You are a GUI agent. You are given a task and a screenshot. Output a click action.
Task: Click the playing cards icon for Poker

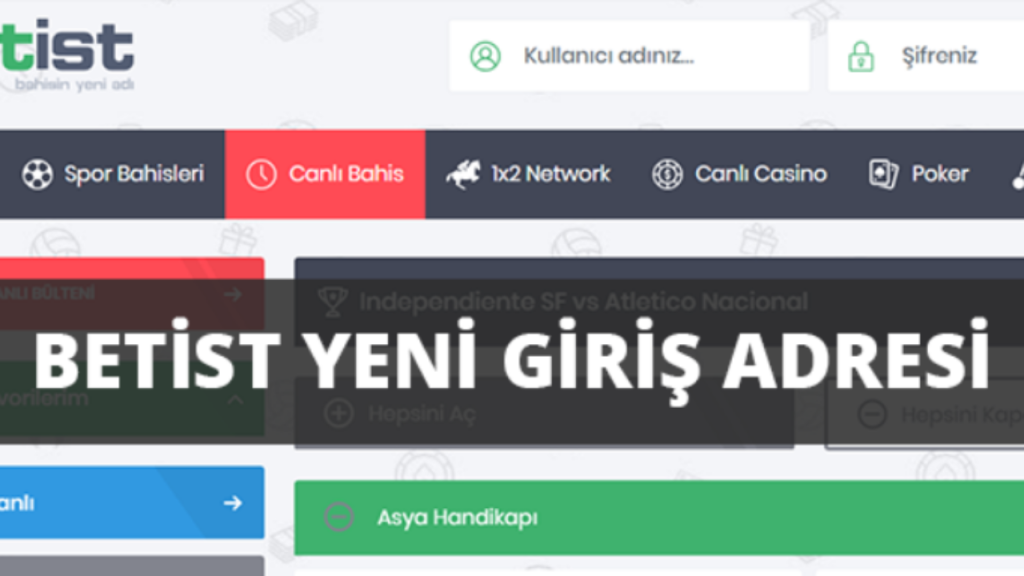point(883,174)
